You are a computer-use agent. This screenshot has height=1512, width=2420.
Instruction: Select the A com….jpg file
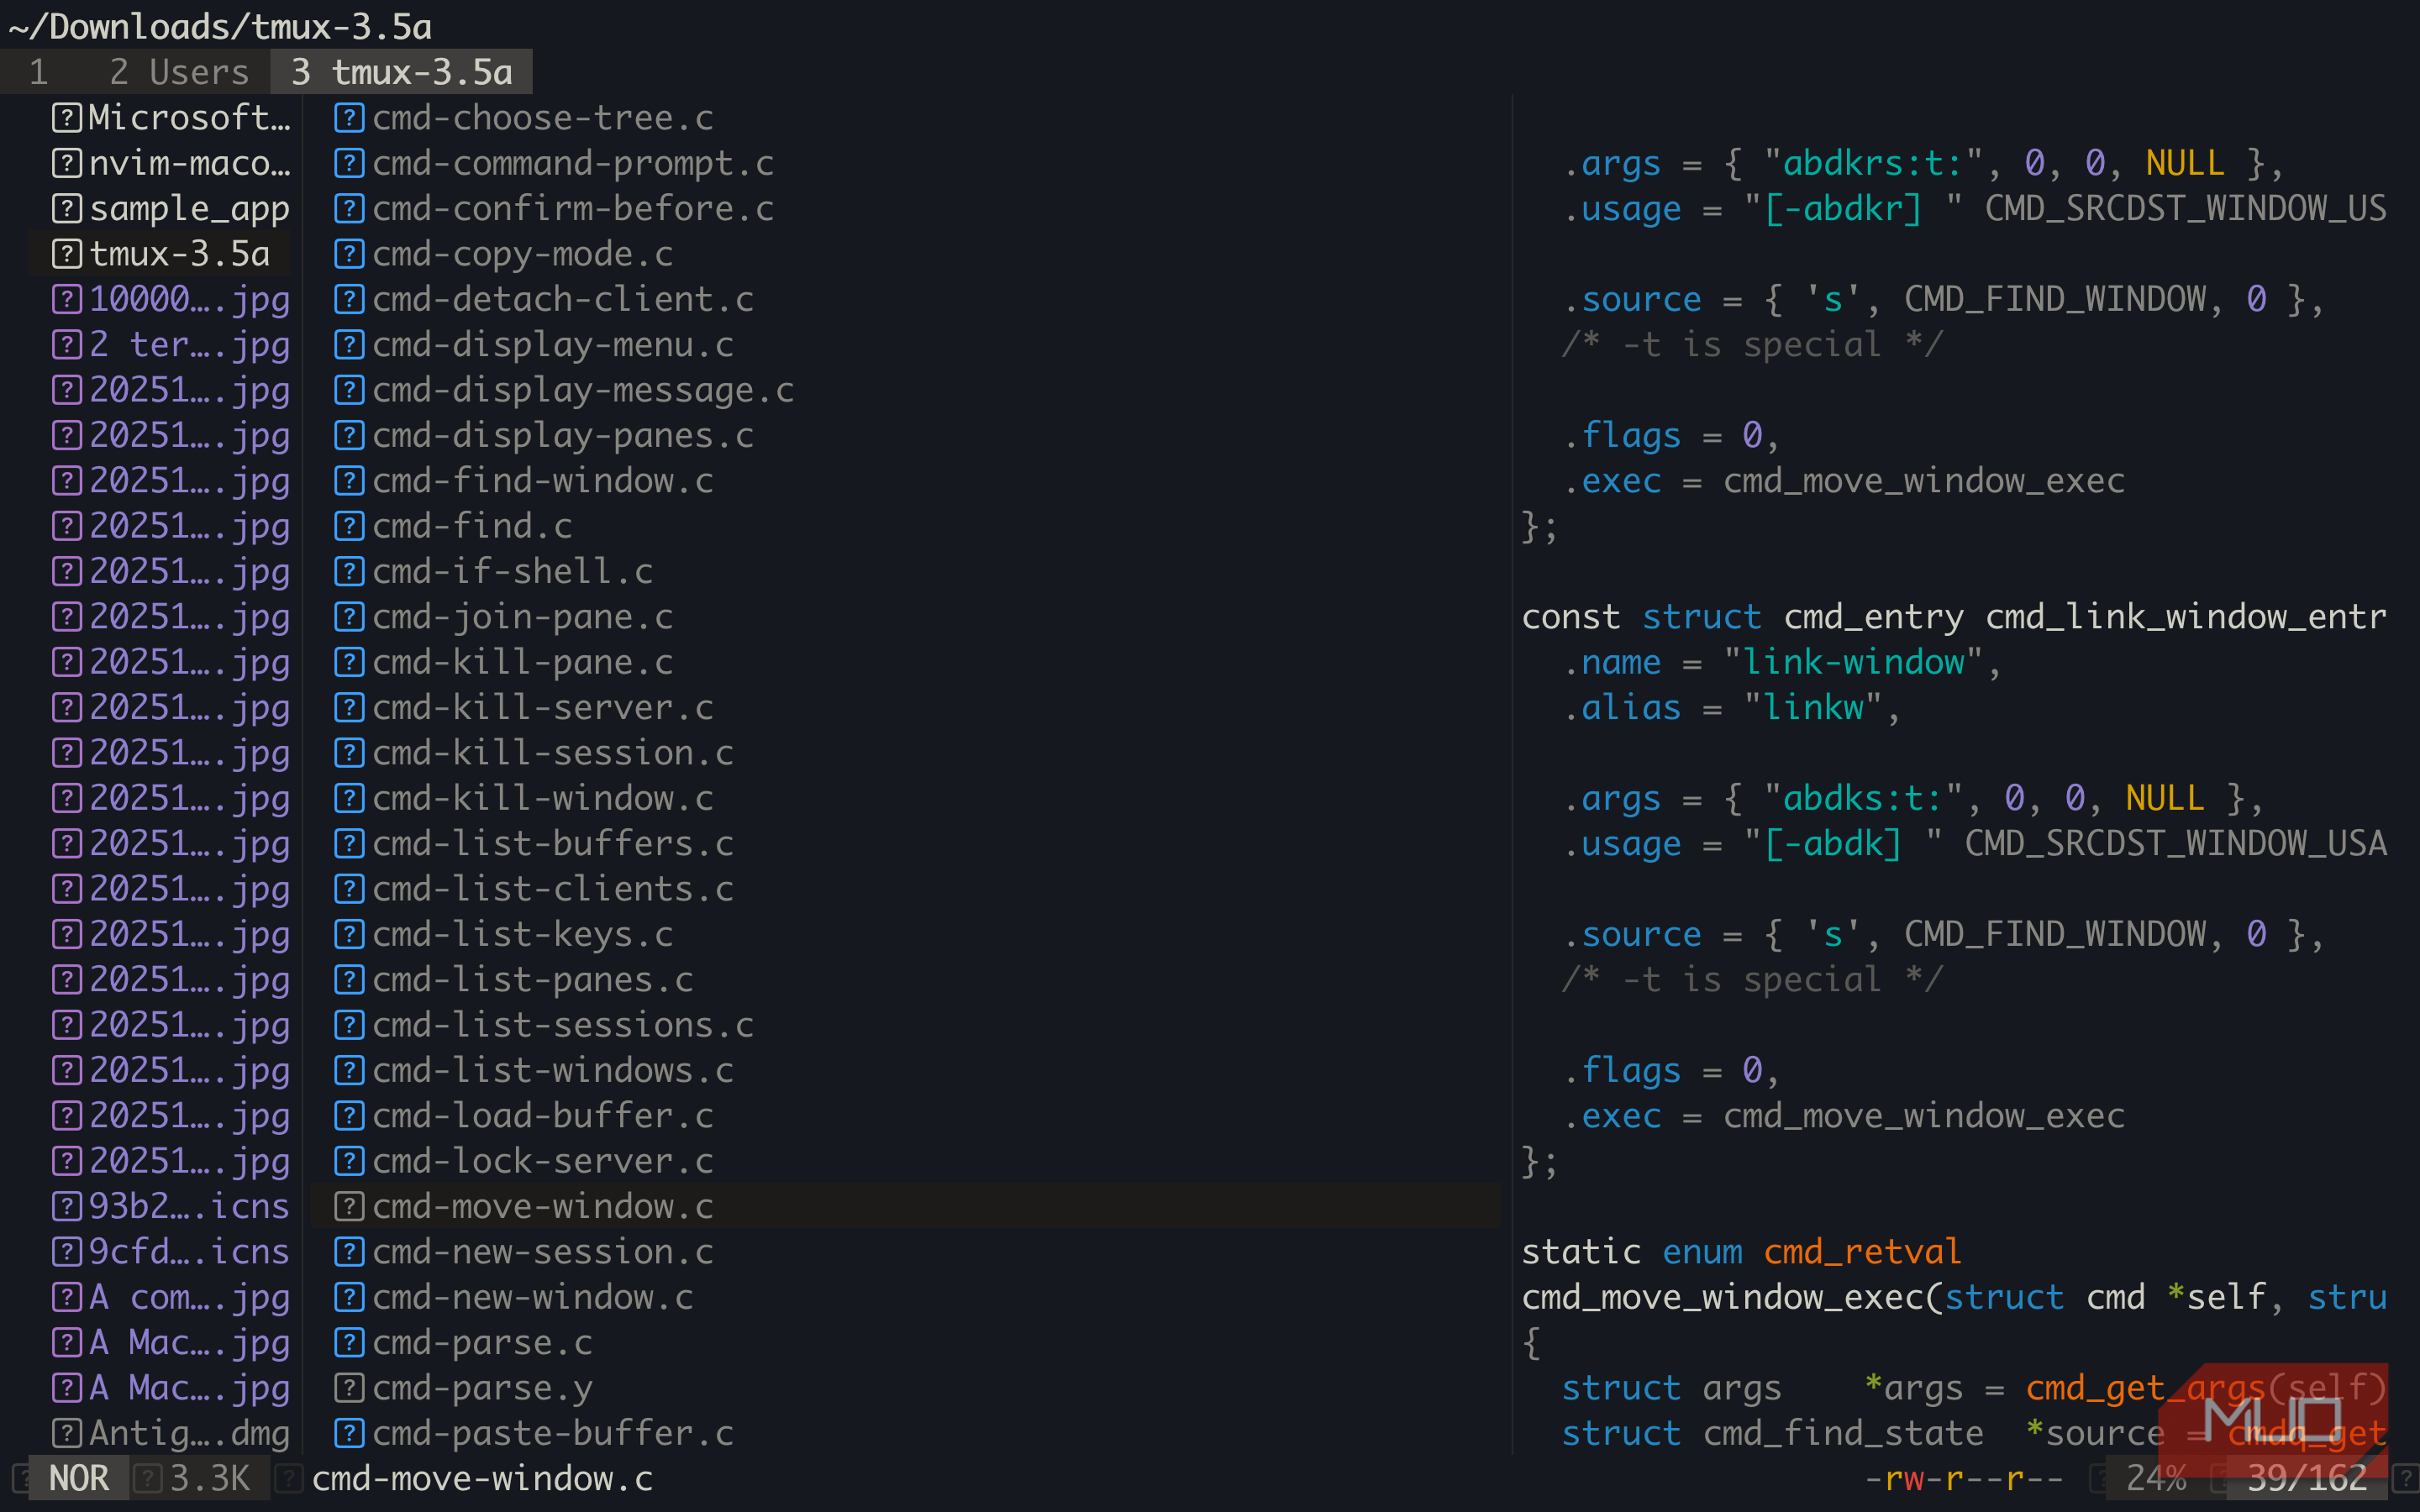pos(170,1297)
